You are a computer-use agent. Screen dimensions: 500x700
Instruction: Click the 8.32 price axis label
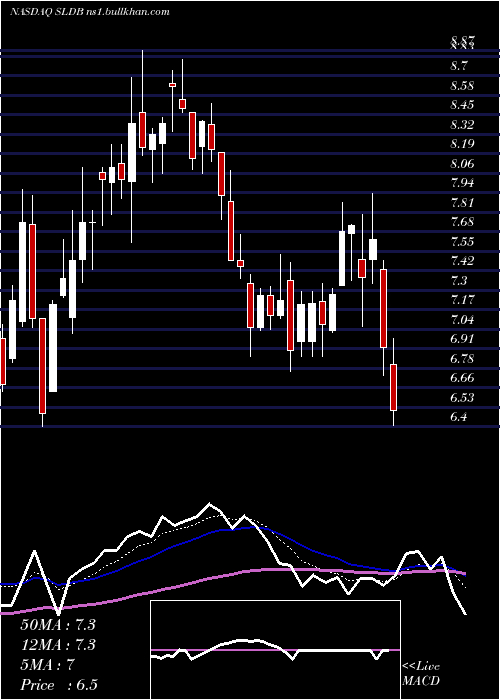click(462, 125)
